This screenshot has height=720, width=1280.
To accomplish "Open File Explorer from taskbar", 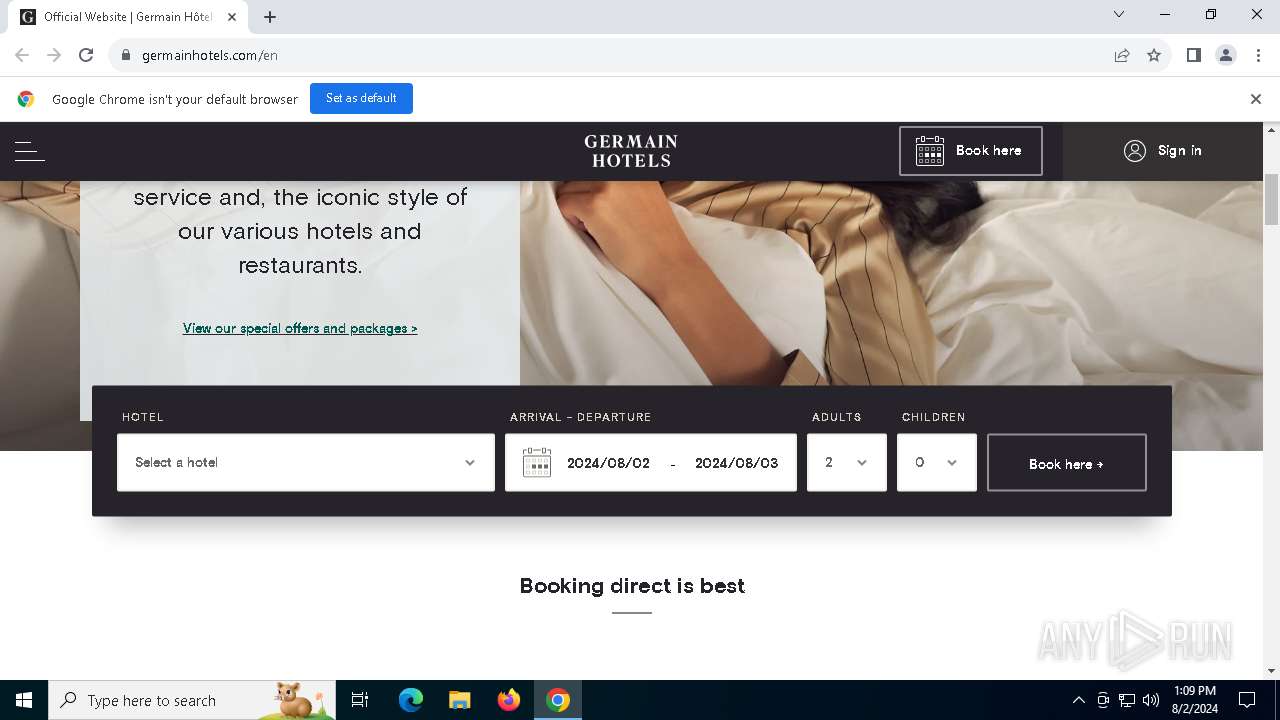I will [460, 700].
